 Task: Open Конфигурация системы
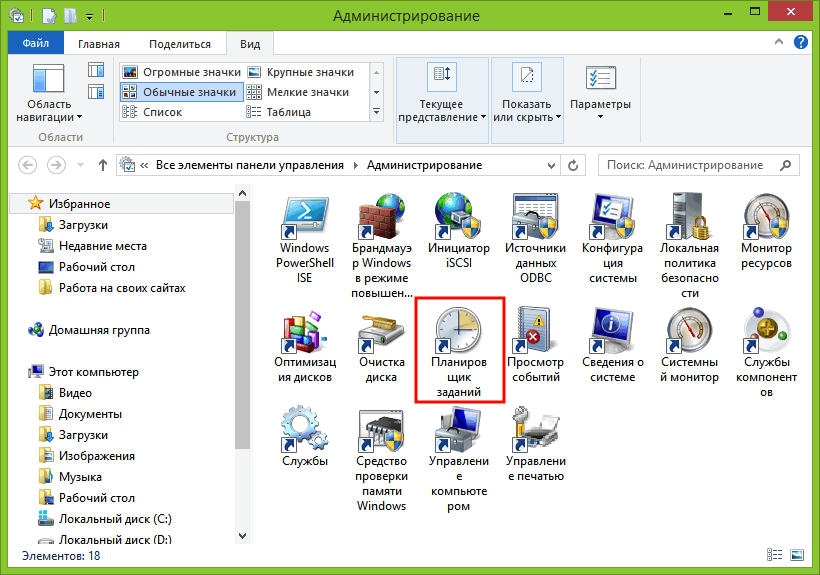coord(612,239)
